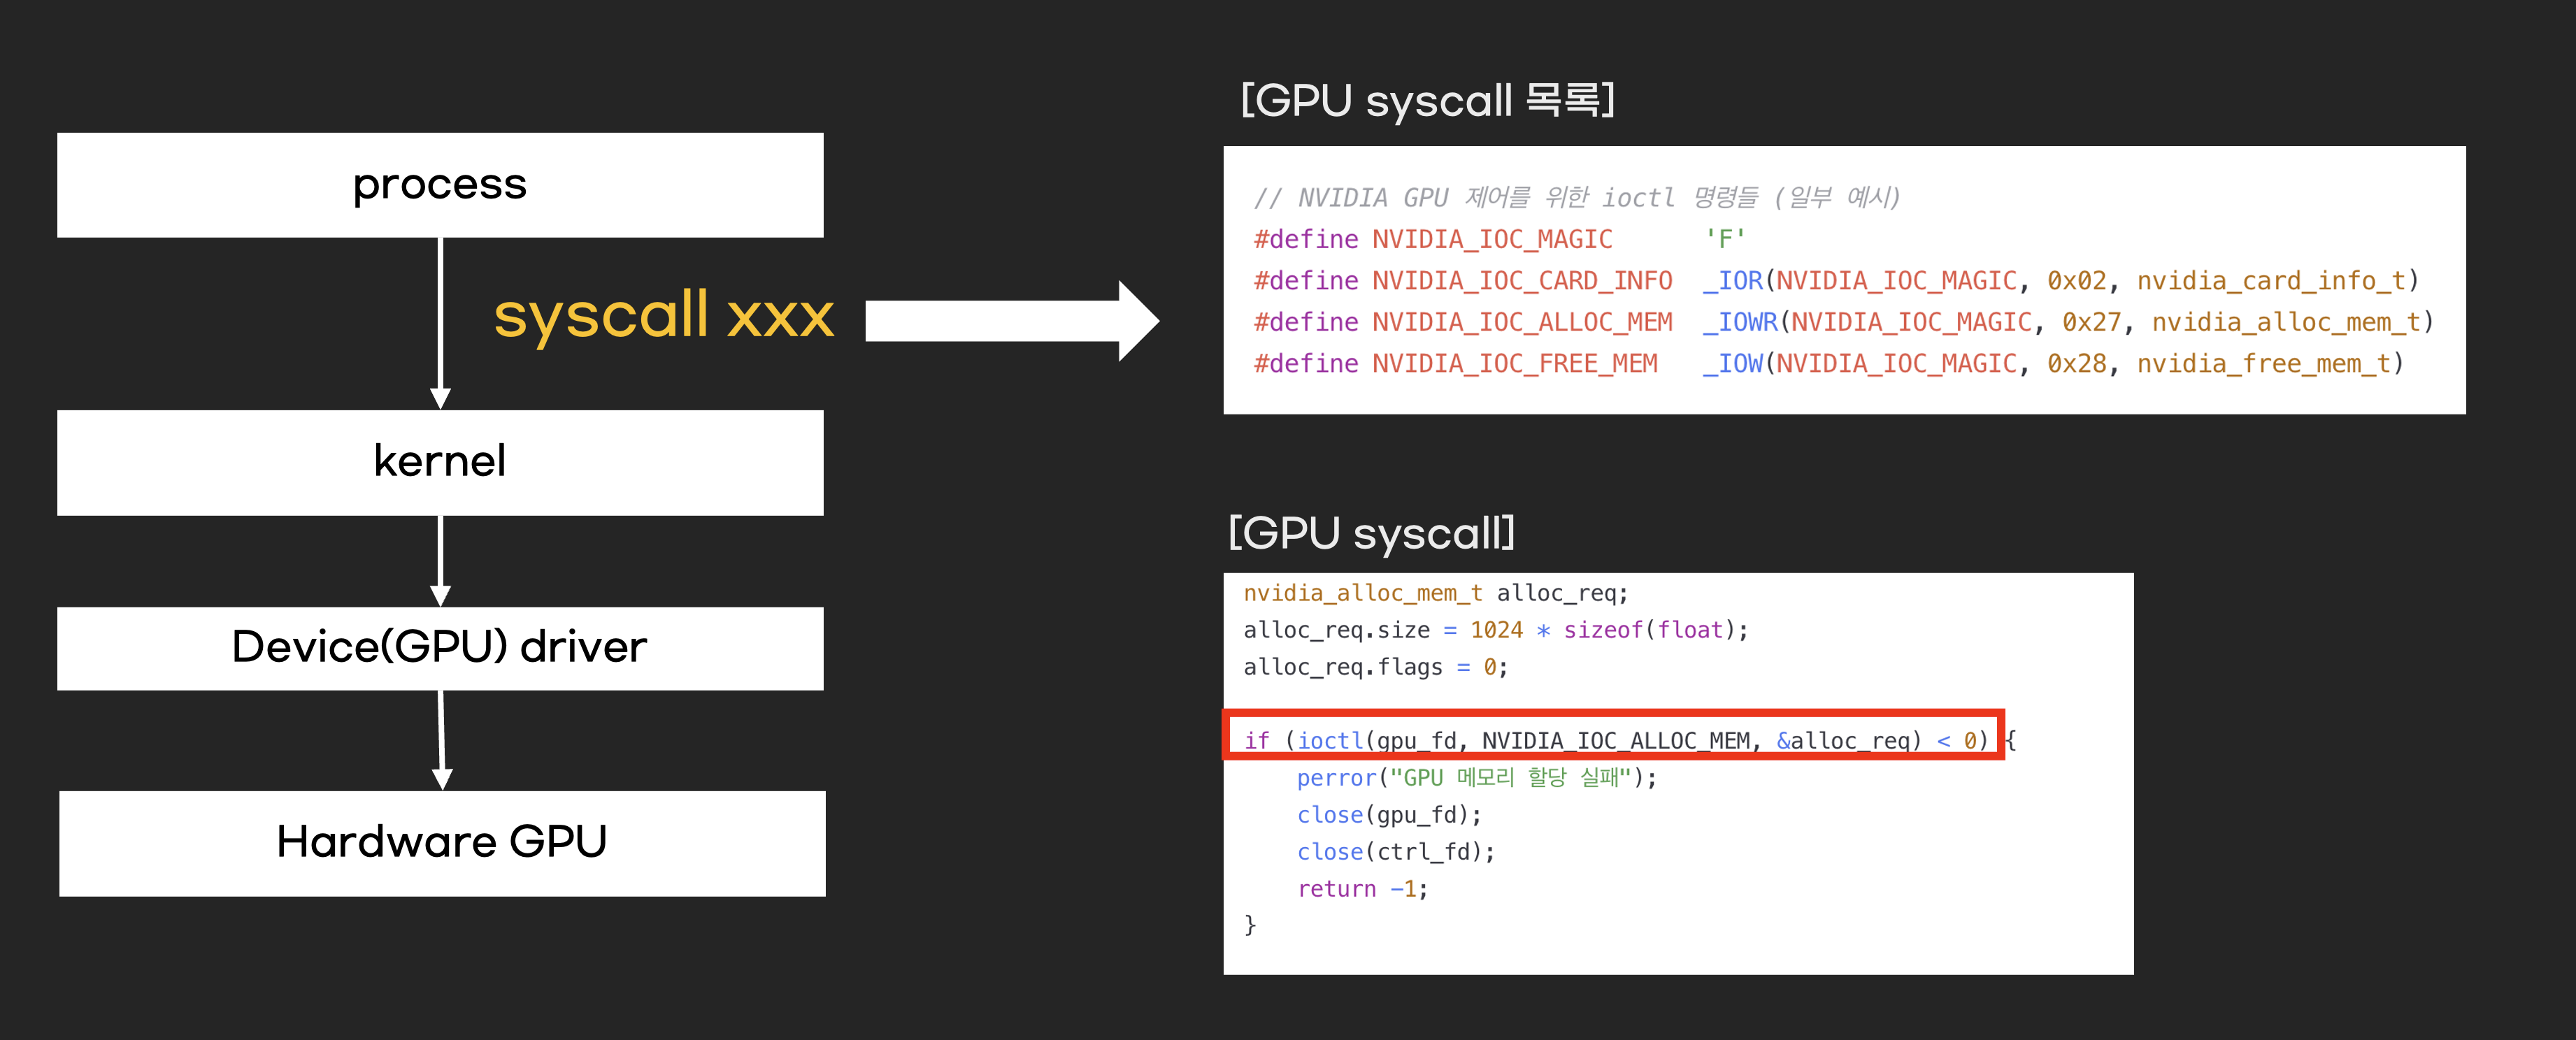This screenshot has width=2576, height=1040.
Task: Click the GPU syscall 목록 heading
Action: [x=1427, y=100]
